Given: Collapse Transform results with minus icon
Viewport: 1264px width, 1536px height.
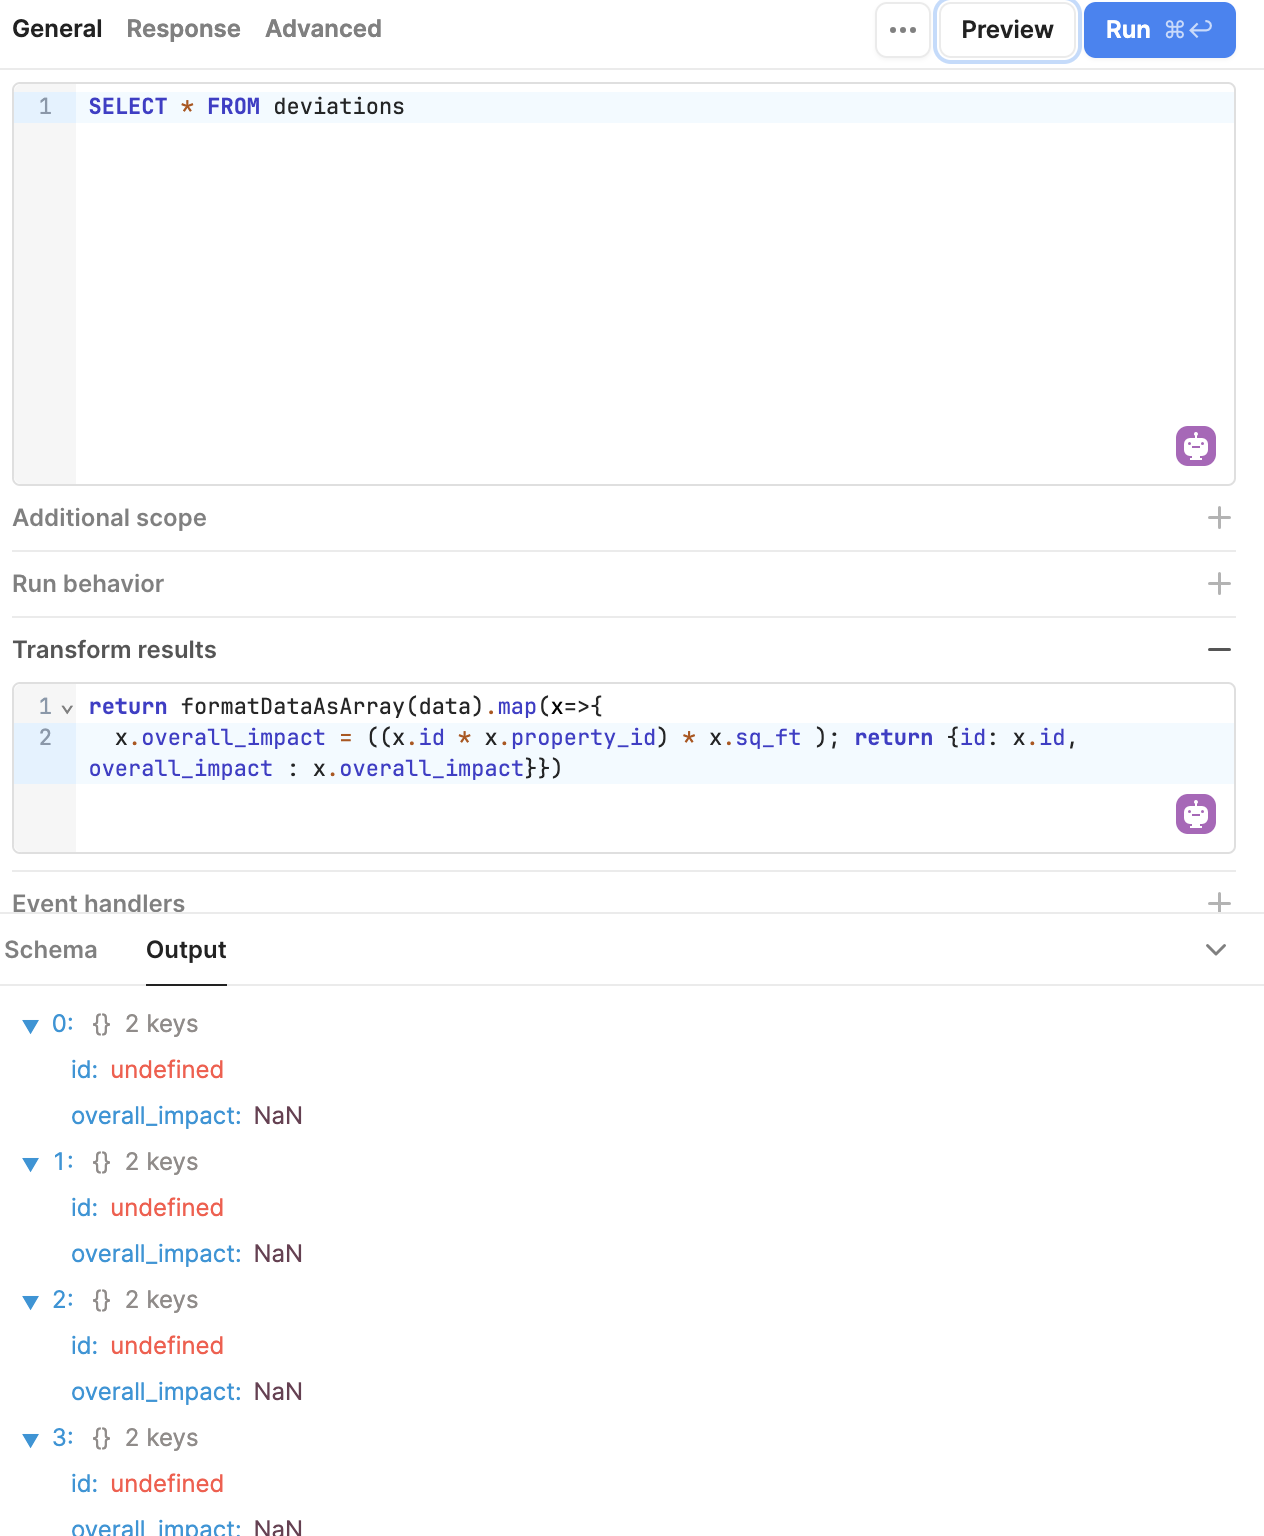Looking at the screenshot, I should pyautogui.click(x=1219, y=650).
